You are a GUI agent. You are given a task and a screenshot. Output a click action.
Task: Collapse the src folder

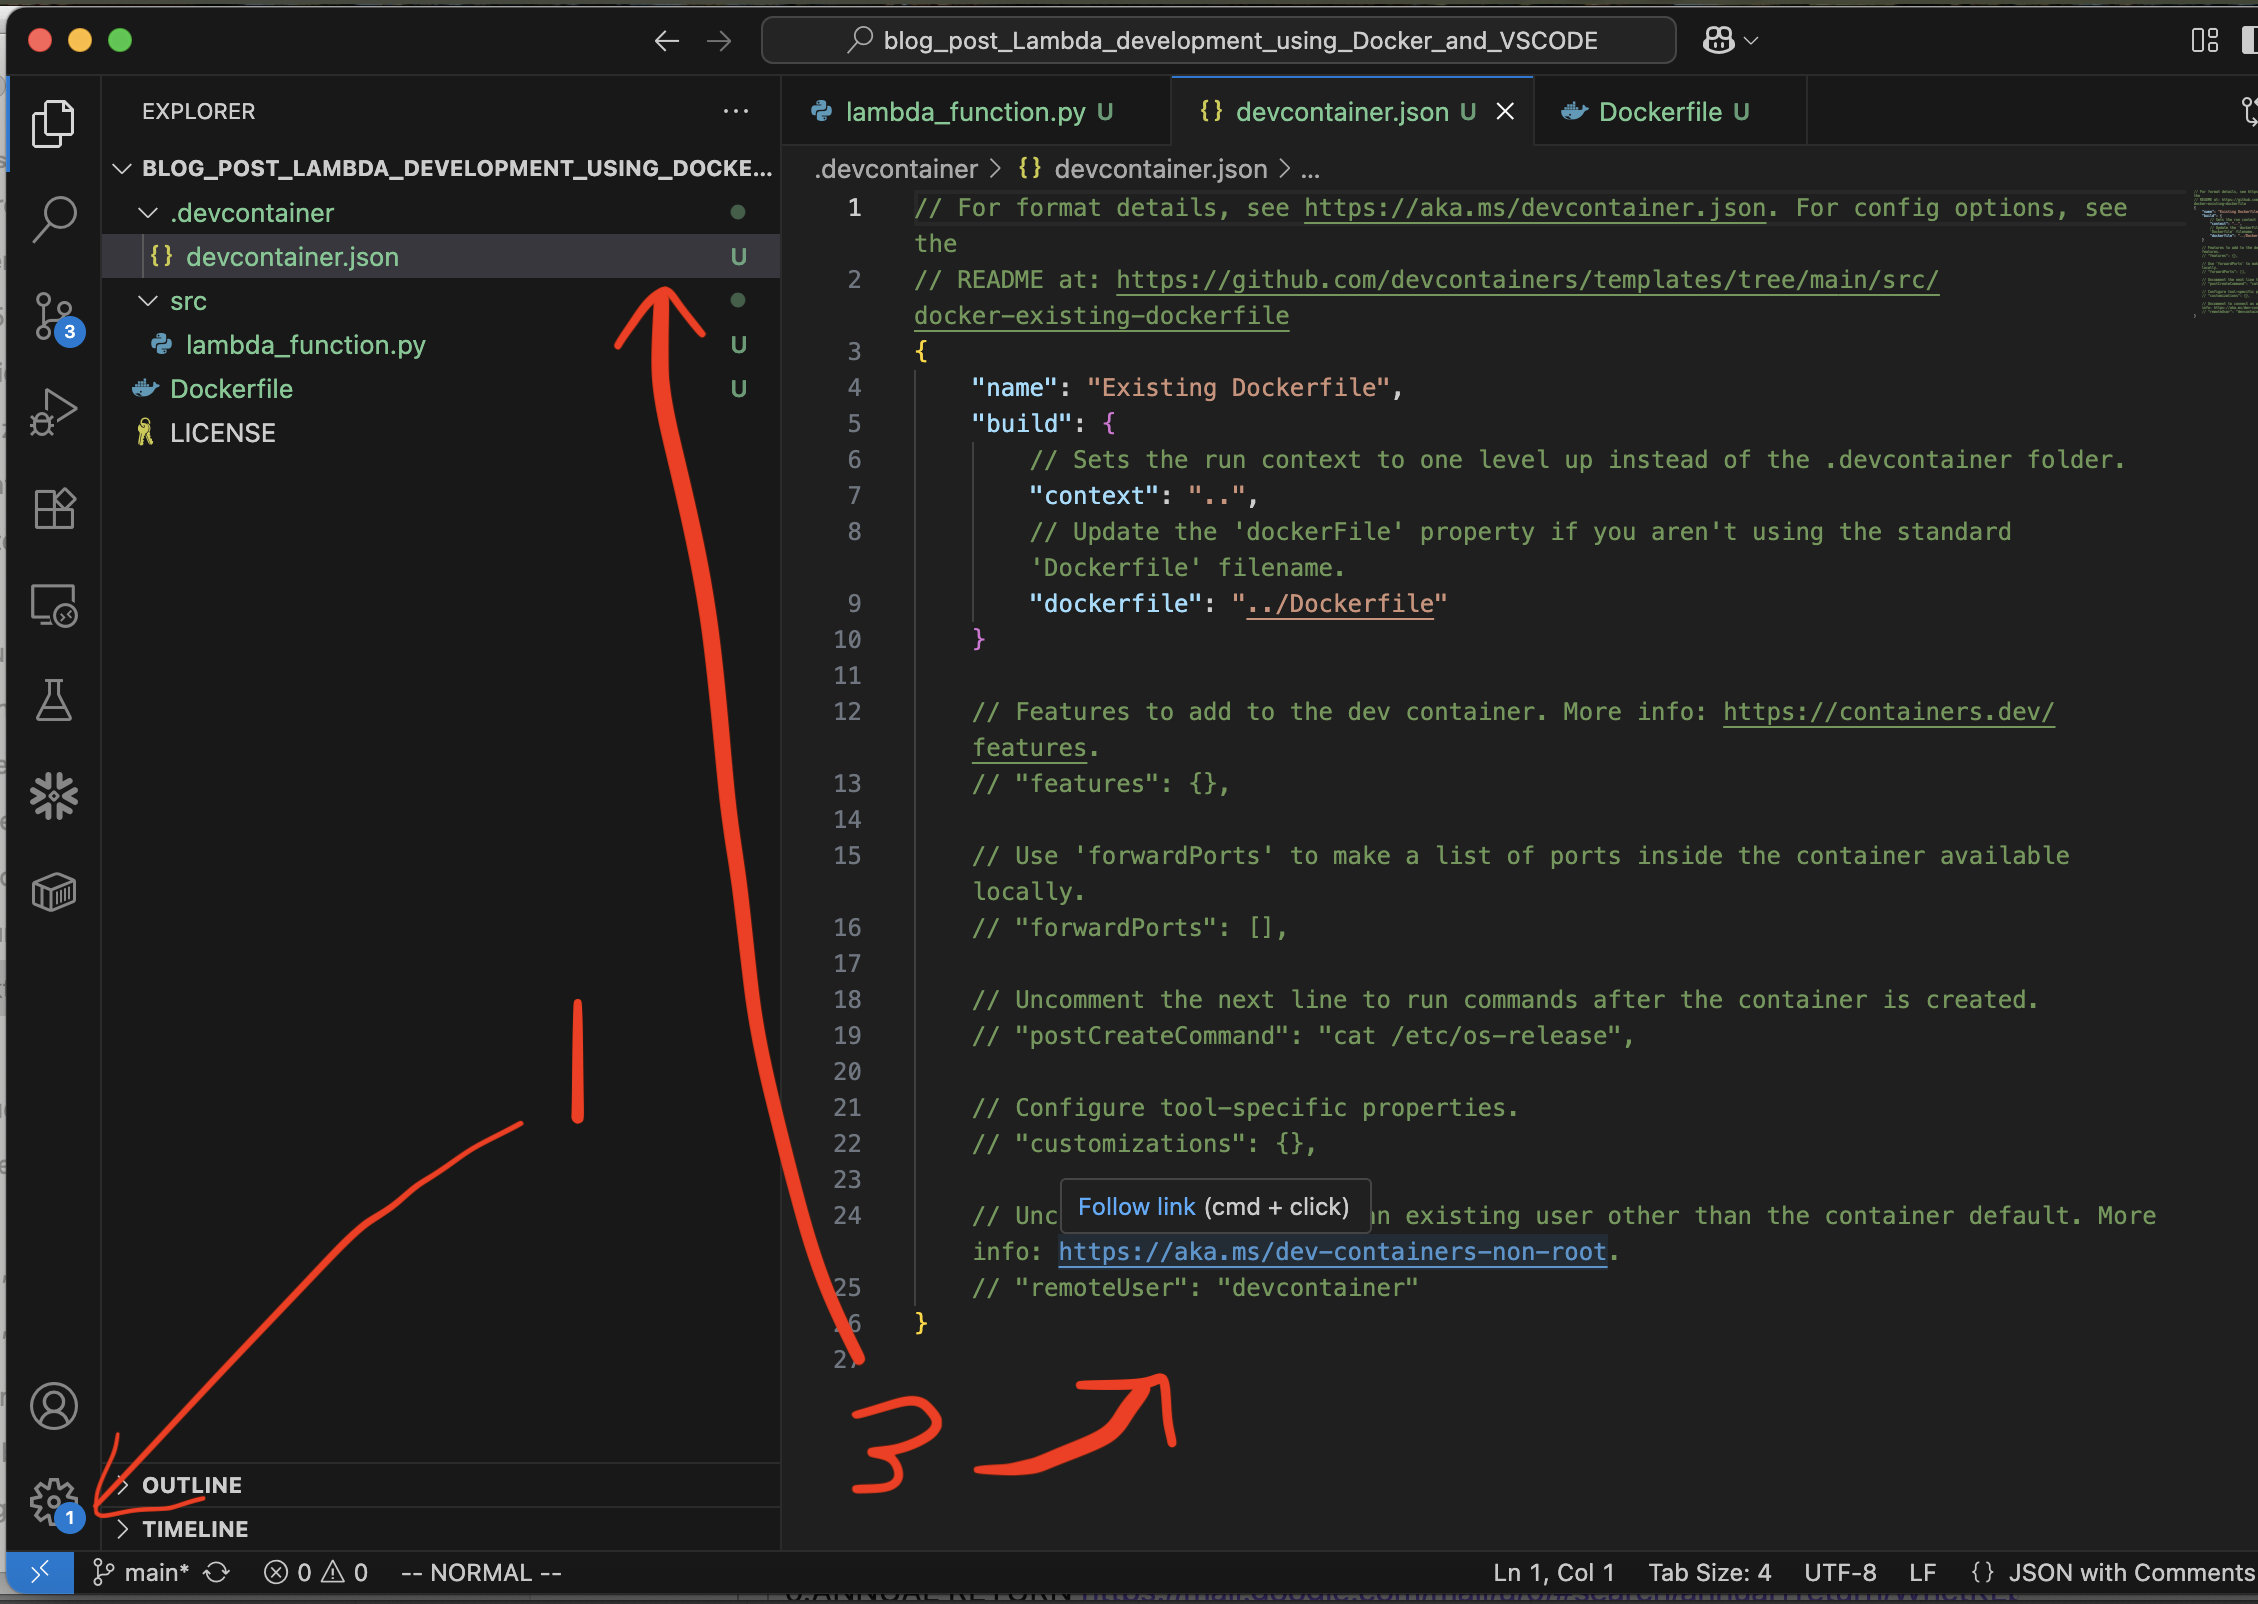[x=149, y=301]
